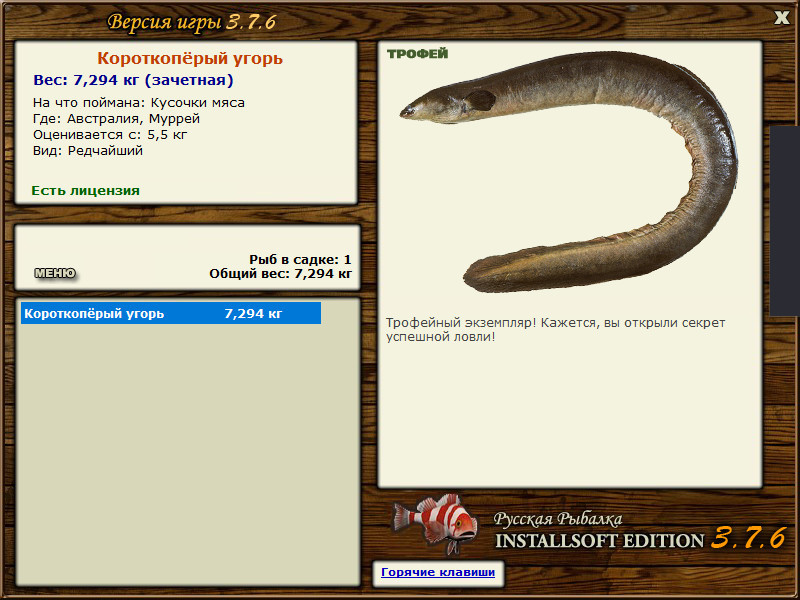Click the Трофейный экземпляр description text
The height and width of the screenshot is (600, 800).
coord(555,330)
